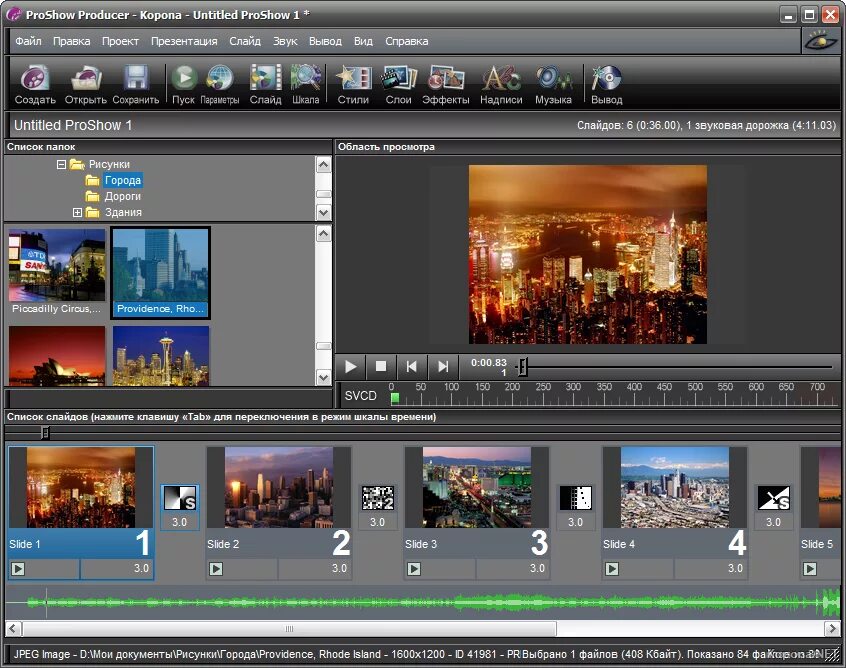Click the green audio waveform track
This screenshot has width=846, height=668.
pos(422,602)
